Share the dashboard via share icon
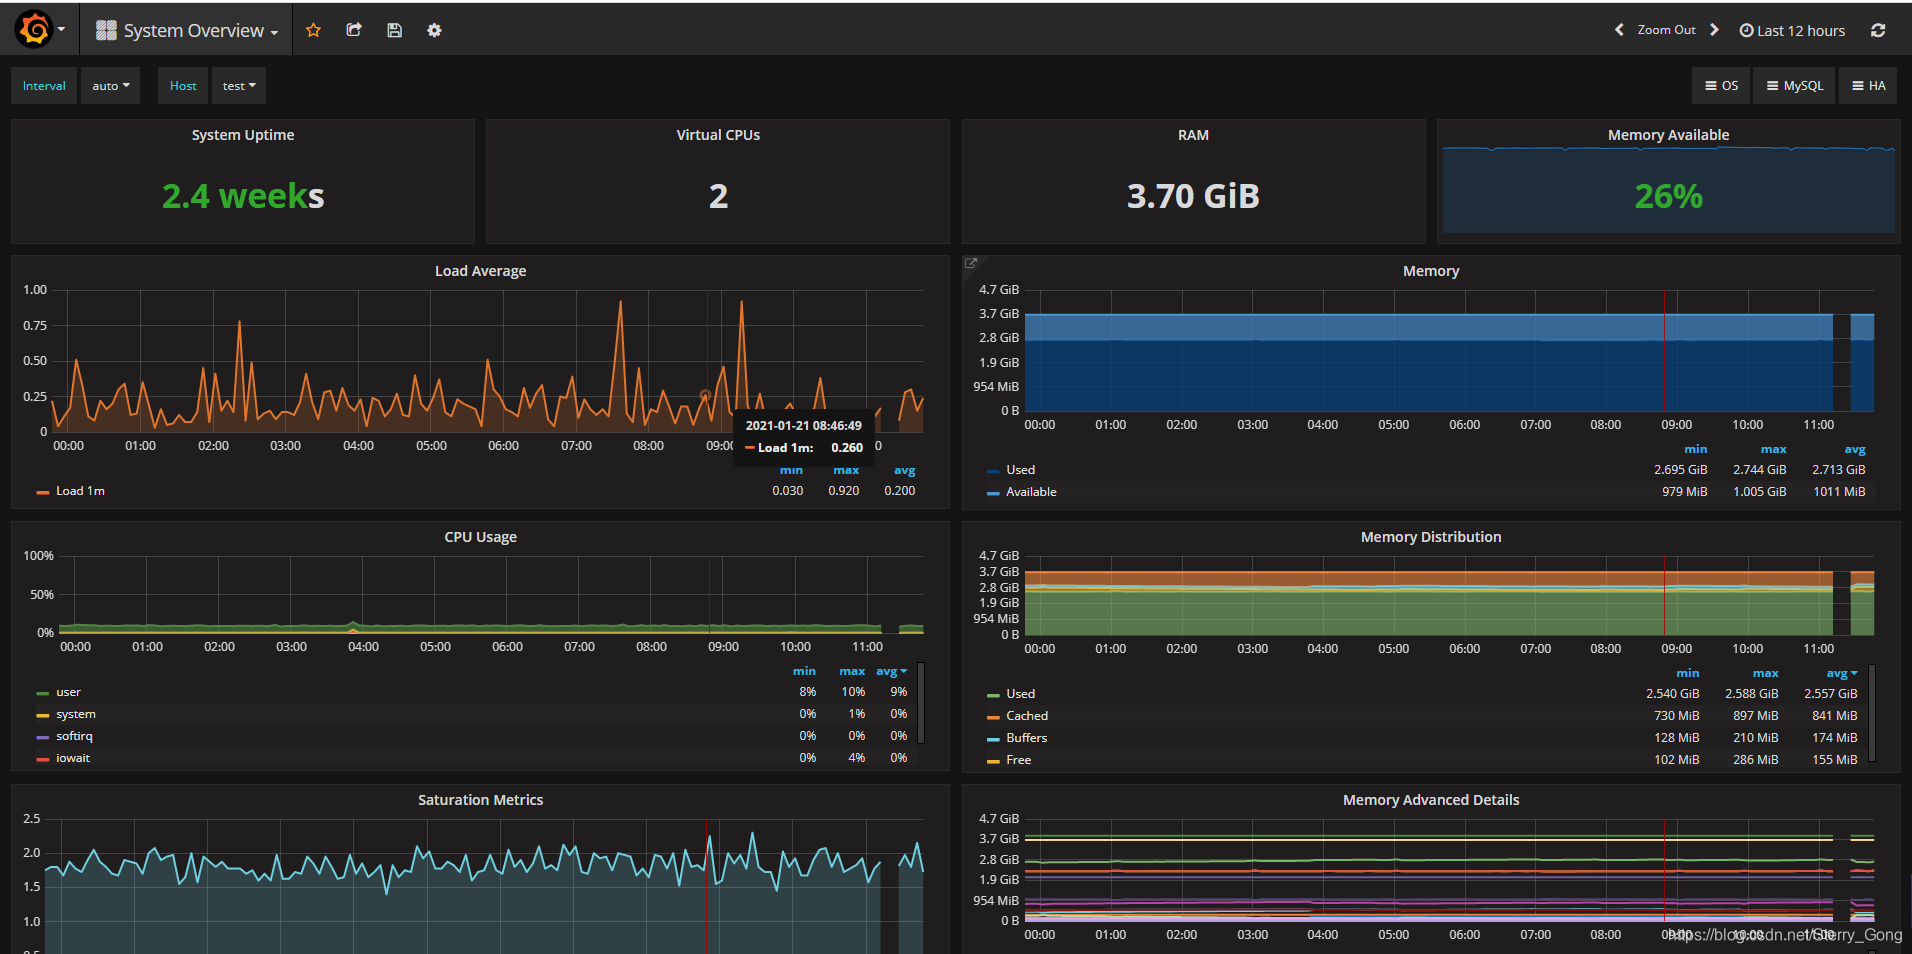1912x954 pixels. tap(354, 30)
